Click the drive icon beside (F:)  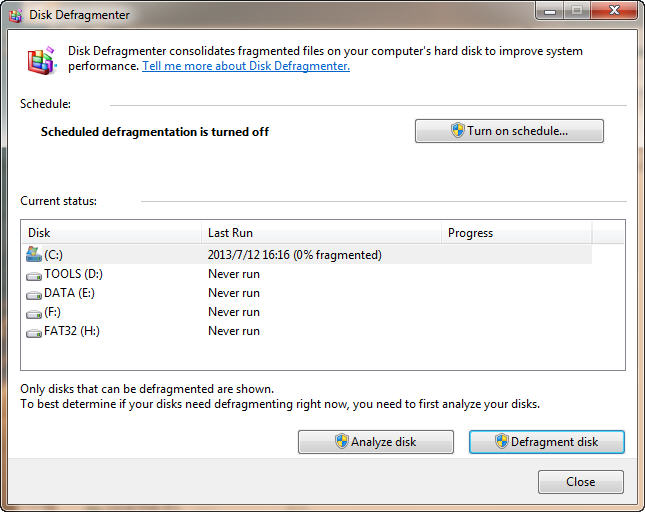(34, 314)
